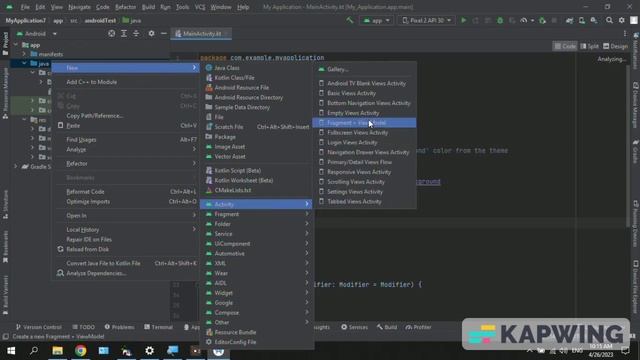The height and width of the screenshot is (360, 640).
Task: Open the Android project view dropdown
Action: coord(37,33)
